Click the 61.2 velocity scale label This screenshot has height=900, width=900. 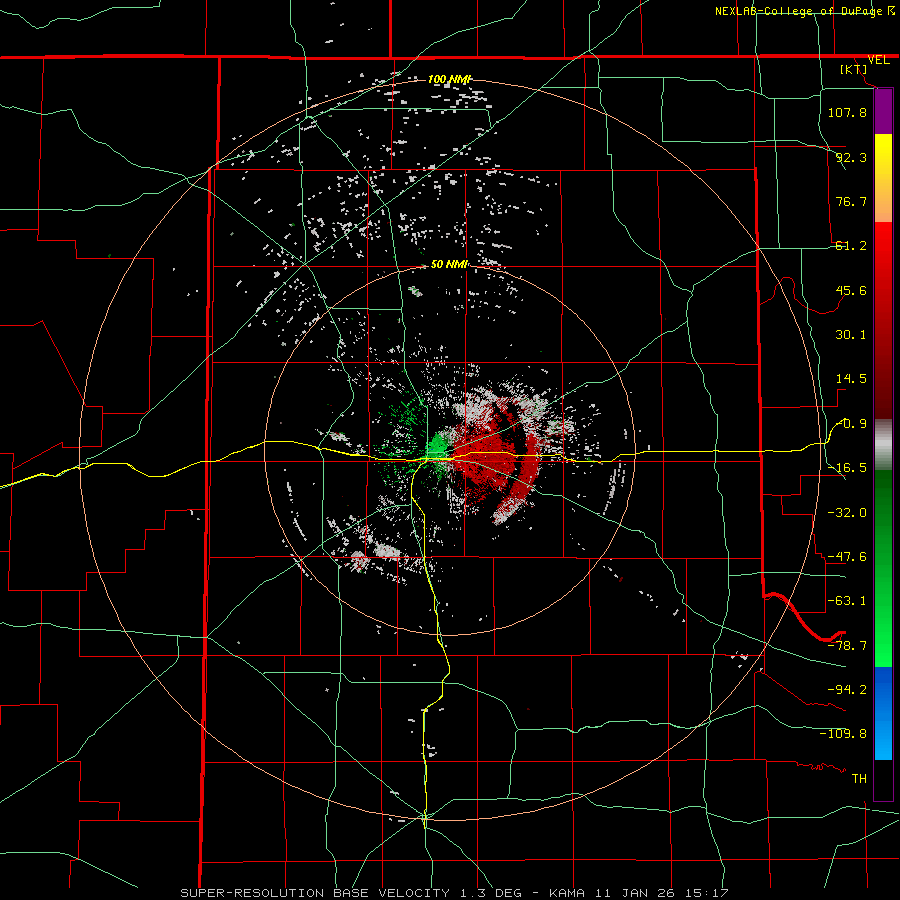[x=851, y=246]
